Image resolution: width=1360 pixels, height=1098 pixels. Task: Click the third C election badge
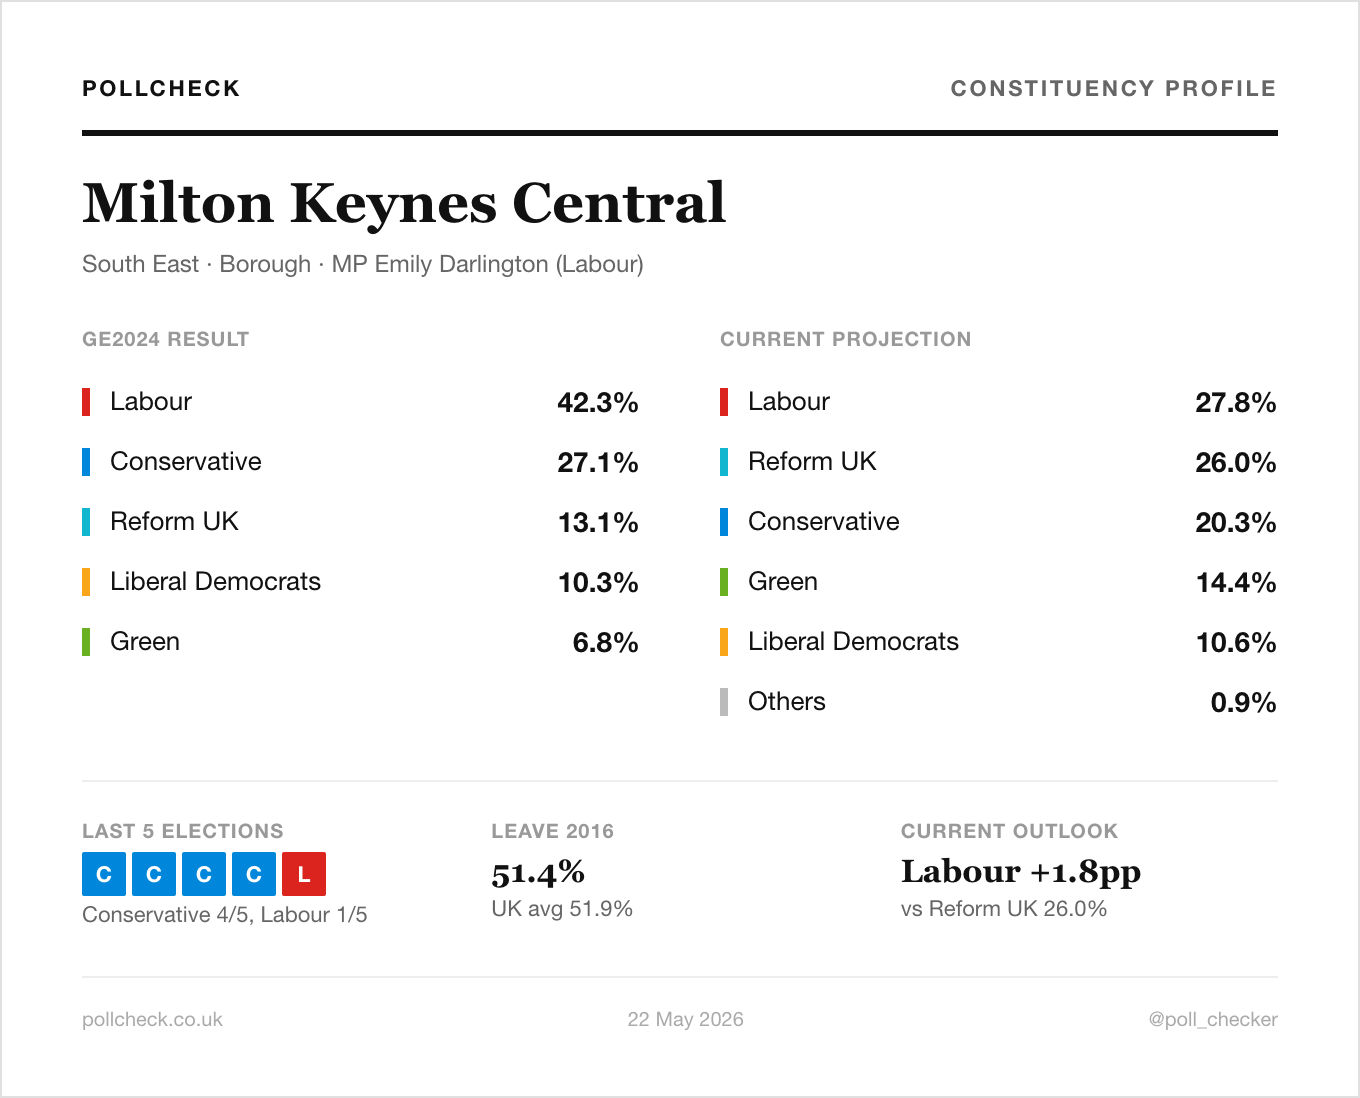tap(204, 874)
